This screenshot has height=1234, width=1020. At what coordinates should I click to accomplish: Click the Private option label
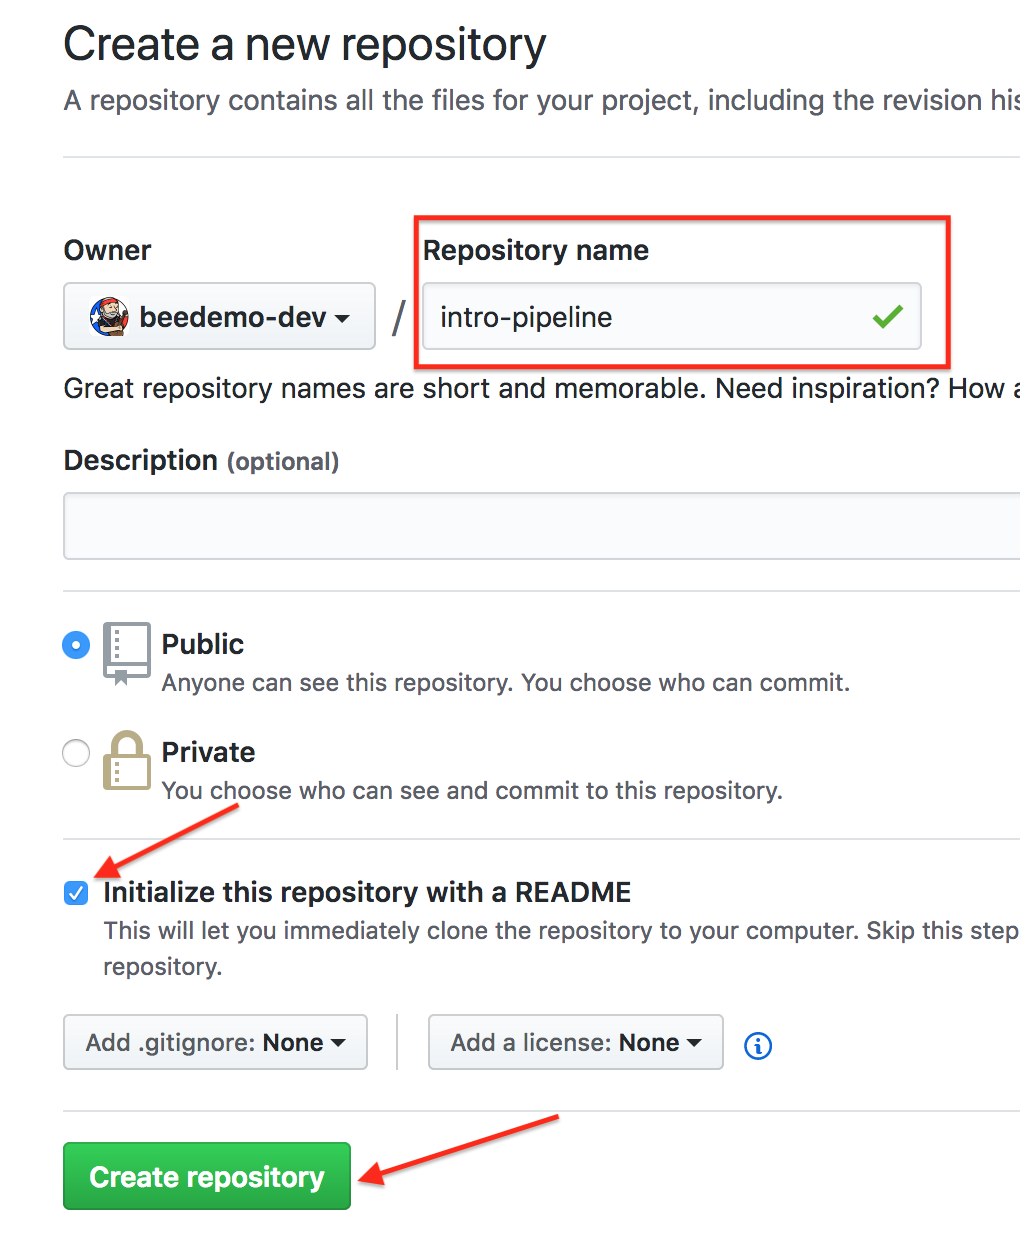click(208, 752)
